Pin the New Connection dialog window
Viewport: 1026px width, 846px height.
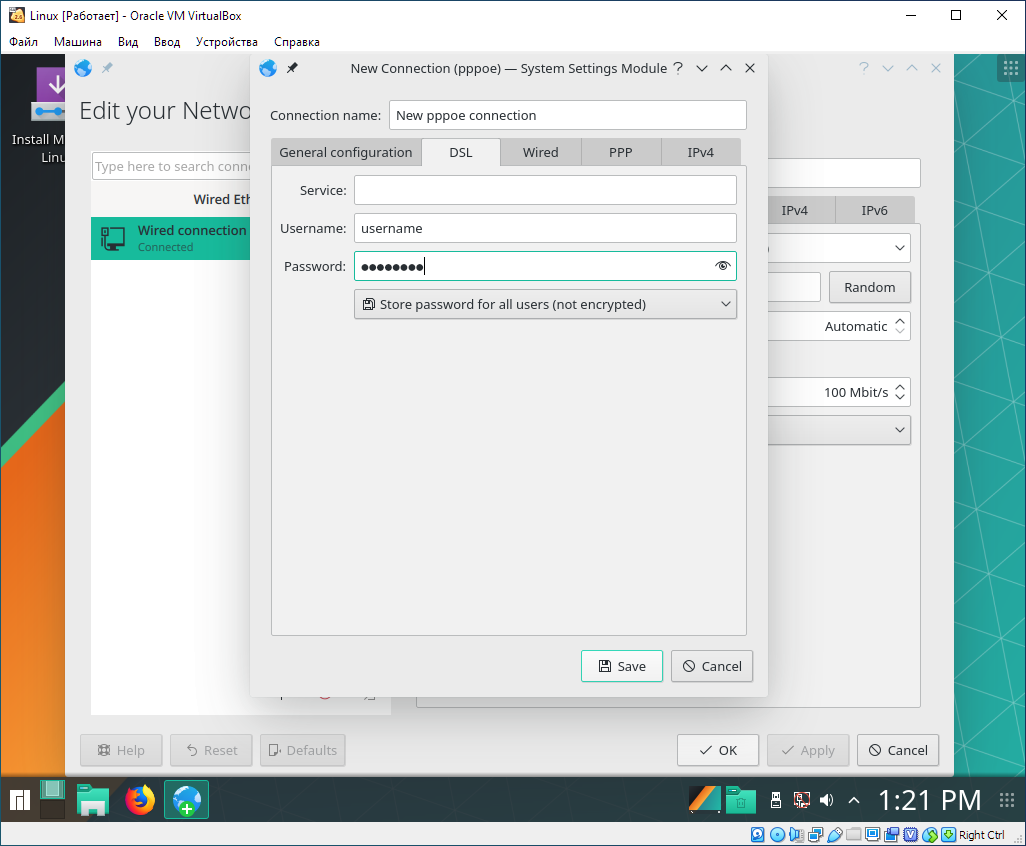(x=292, y=68)
